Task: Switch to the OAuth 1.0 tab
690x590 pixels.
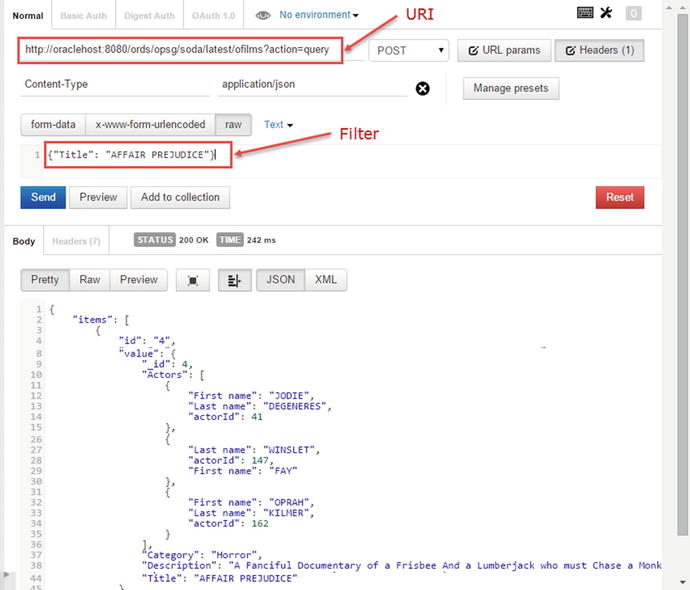Action: click(x=213, y=16)
